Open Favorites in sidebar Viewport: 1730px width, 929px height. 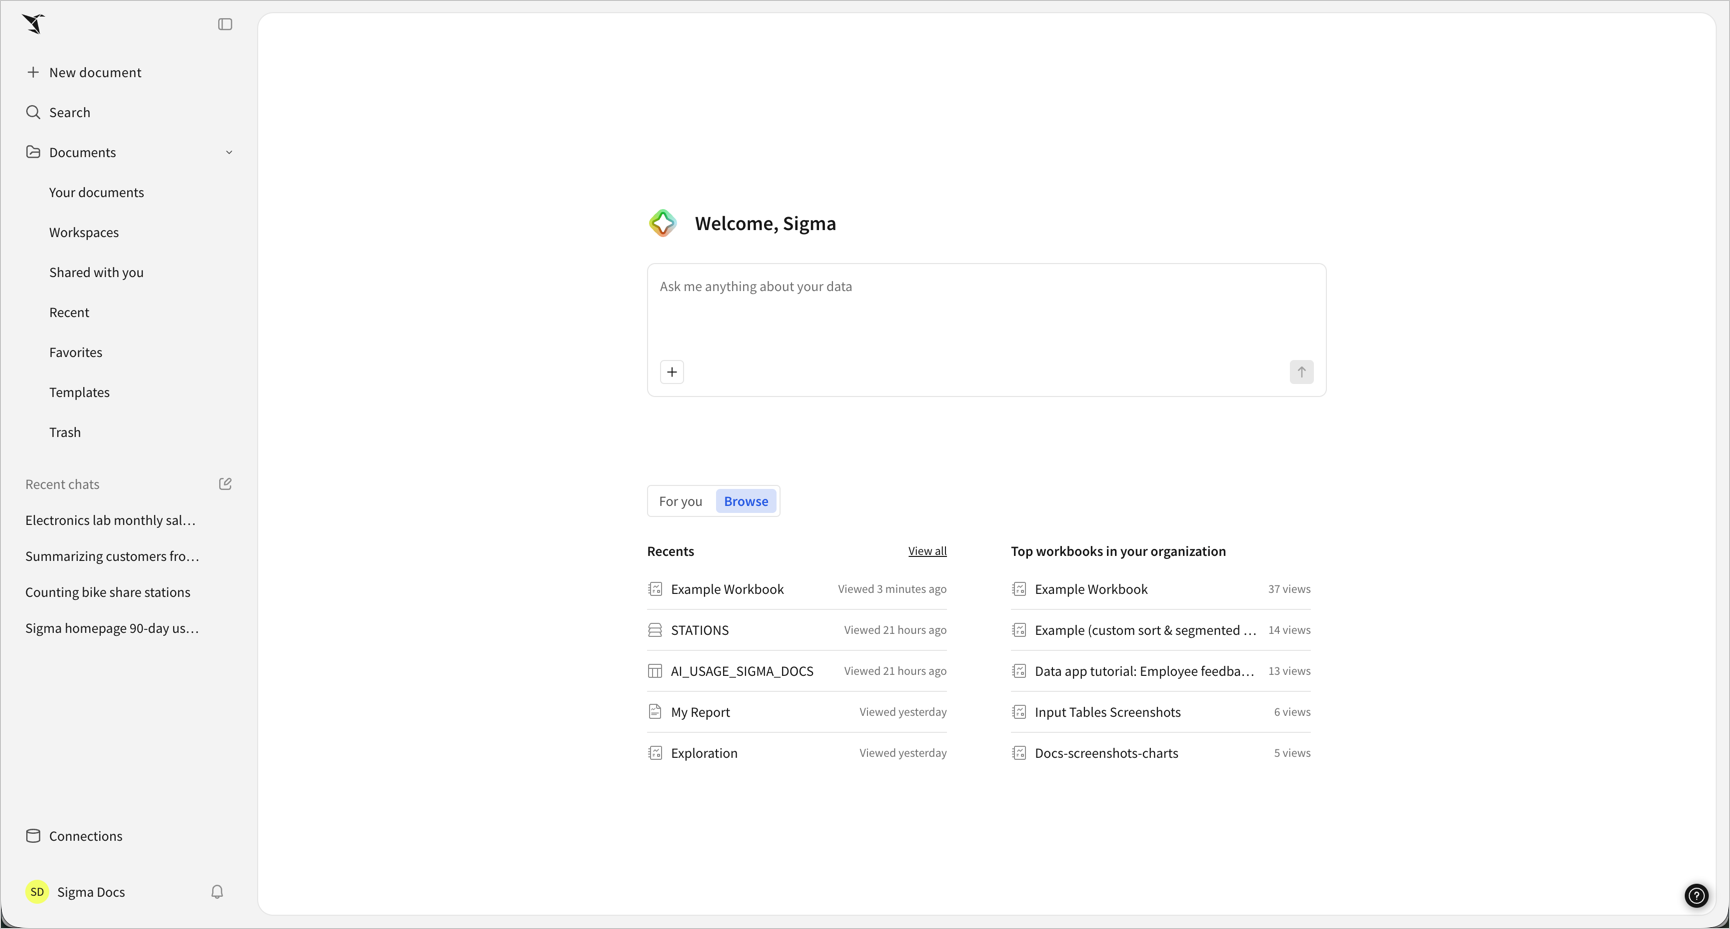(x=76, y=352)
